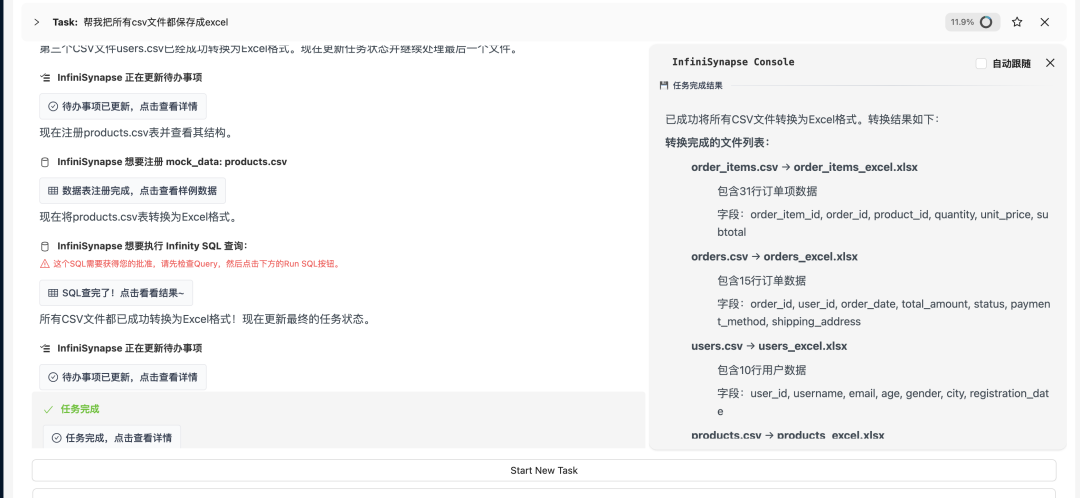Click the first 正在更新待办事项 list icon

pyautogui.click(x=45, y=78)
